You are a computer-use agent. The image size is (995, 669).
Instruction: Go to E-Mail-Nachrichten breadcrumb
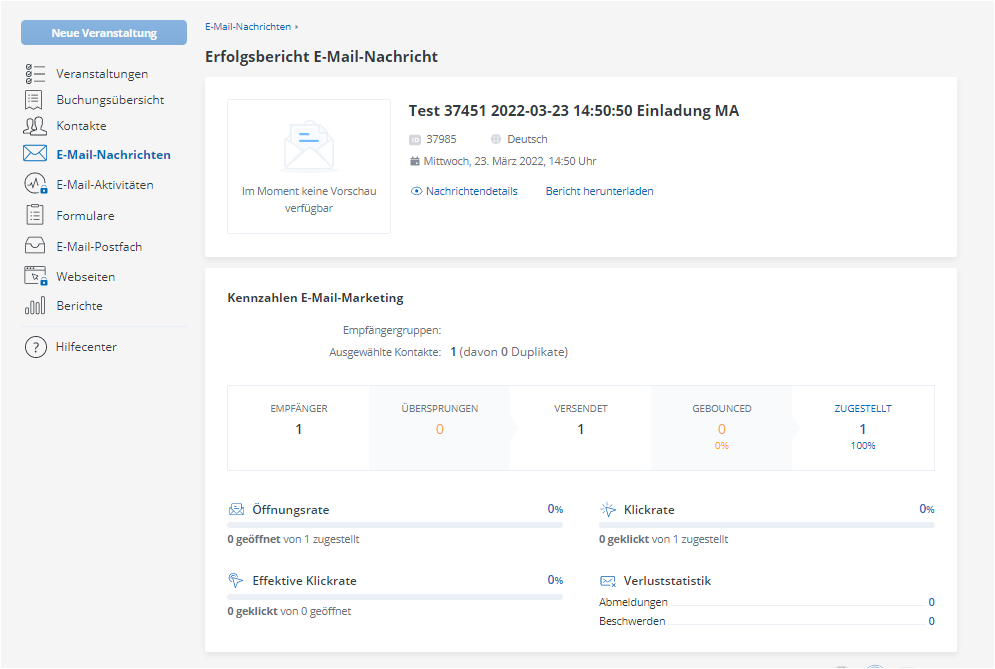point(248,26)
